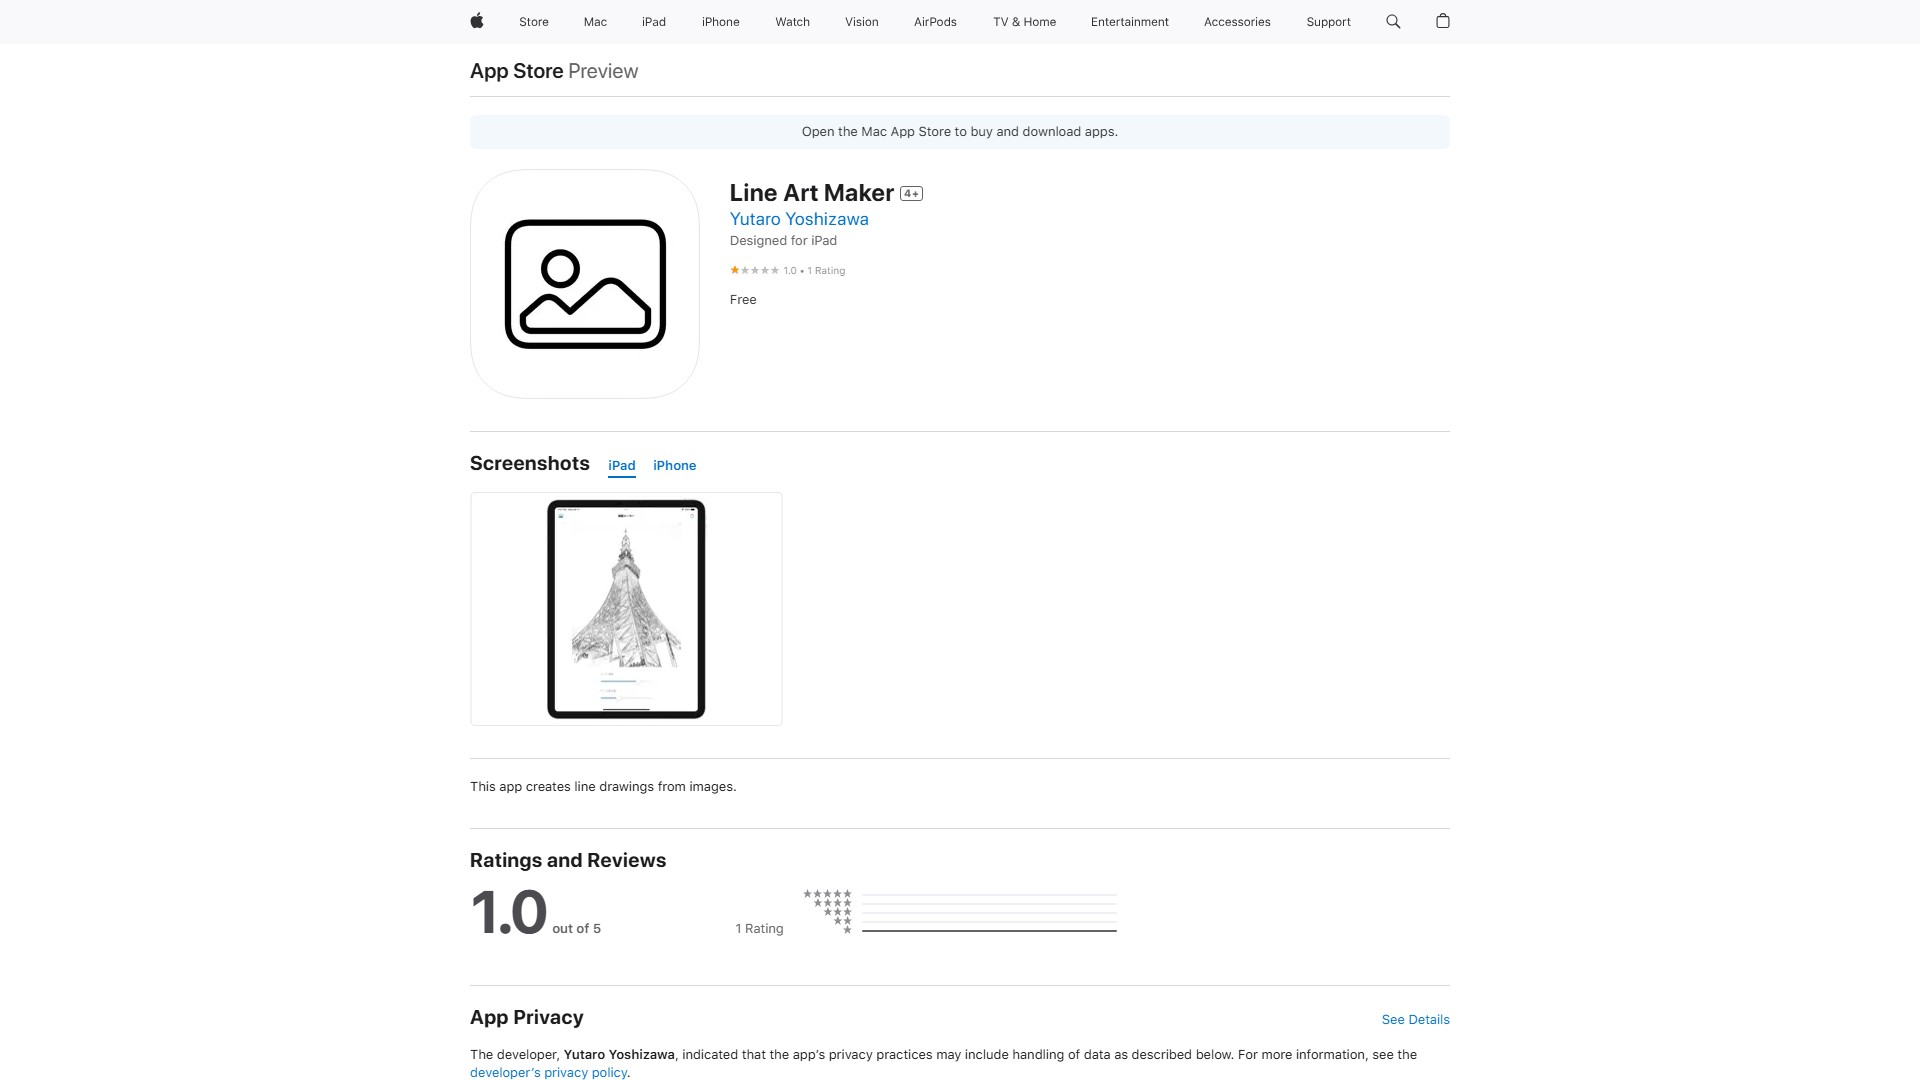The image size is (1920, 1080).
Task: Open the search panel
Action: 1392,21
